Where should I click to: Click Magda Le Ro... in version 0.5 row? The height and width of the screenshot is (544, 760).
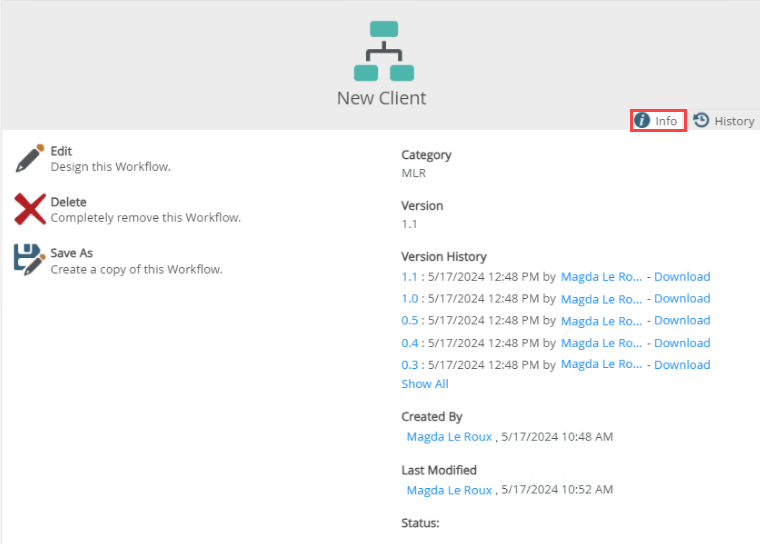click(602, 321)
